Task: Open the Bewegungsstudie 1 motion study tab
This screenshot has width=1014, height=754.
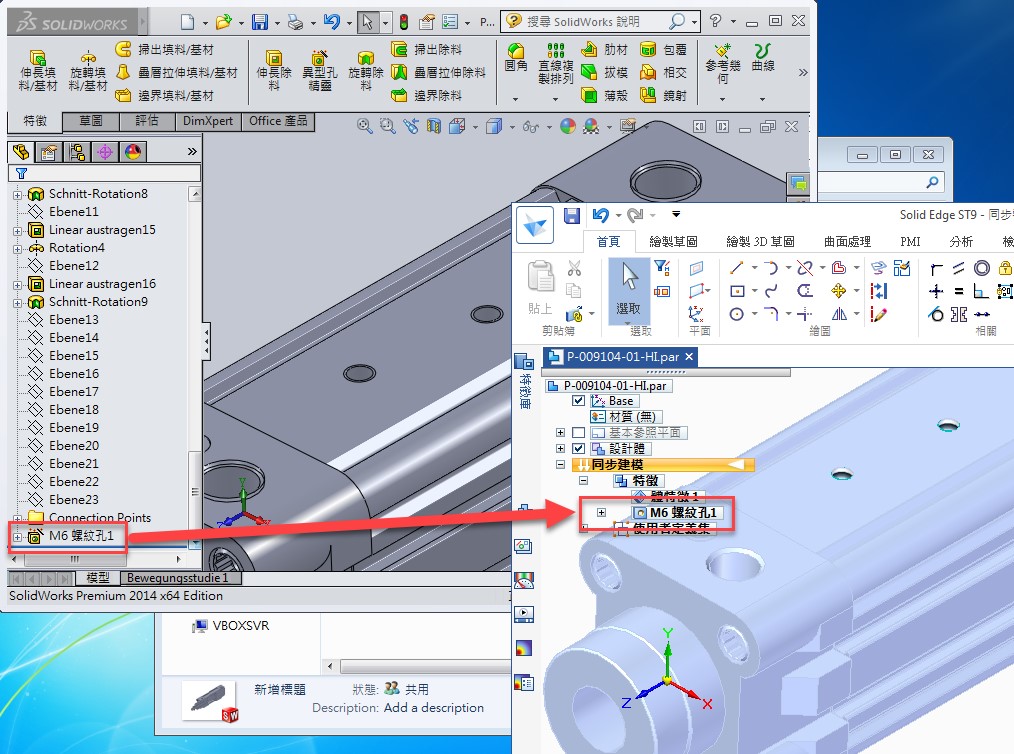Action: click(177, 577)
